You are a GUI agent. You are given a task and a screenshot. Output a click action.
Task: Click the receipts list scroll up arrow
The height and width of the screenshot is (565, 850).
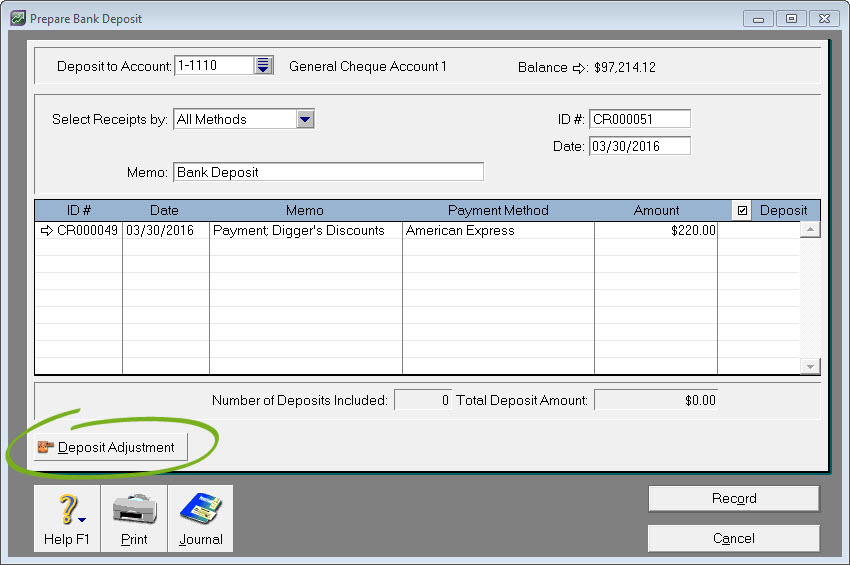[810, 230]
